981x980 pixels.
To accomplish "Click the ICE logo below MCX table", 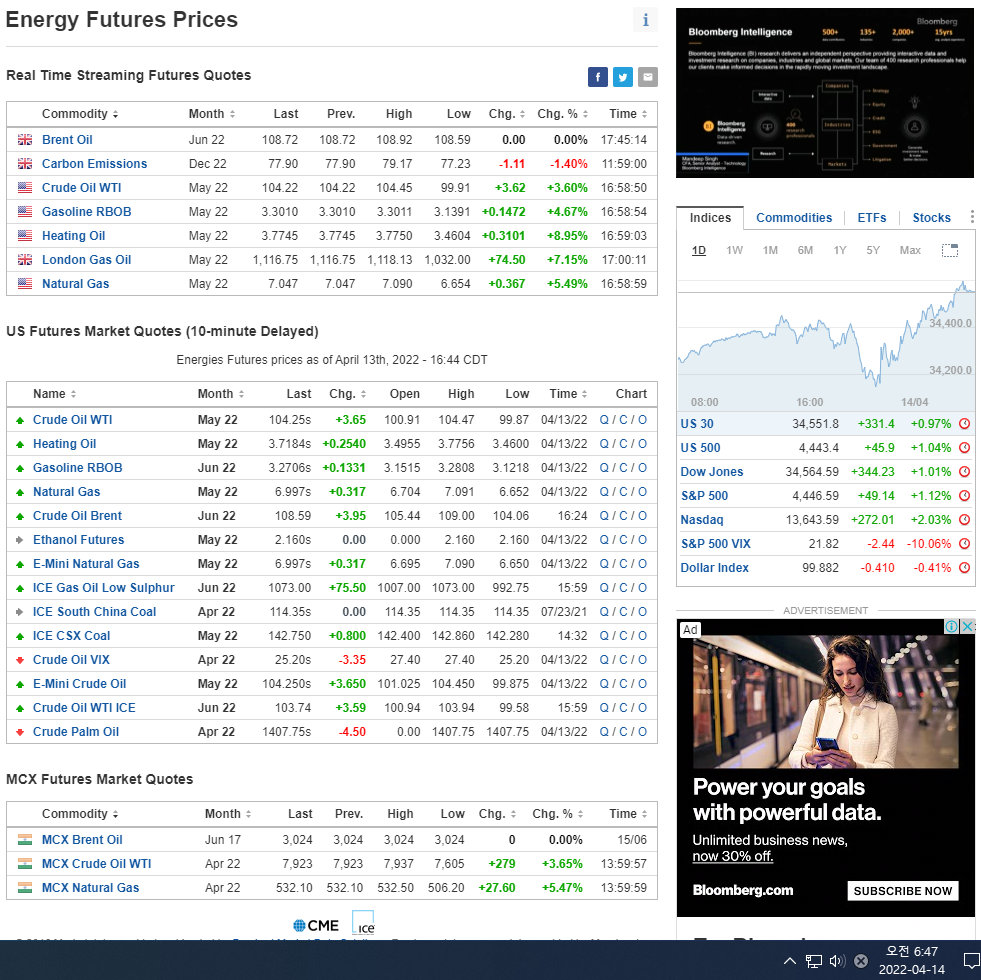I will coord(363,922).
